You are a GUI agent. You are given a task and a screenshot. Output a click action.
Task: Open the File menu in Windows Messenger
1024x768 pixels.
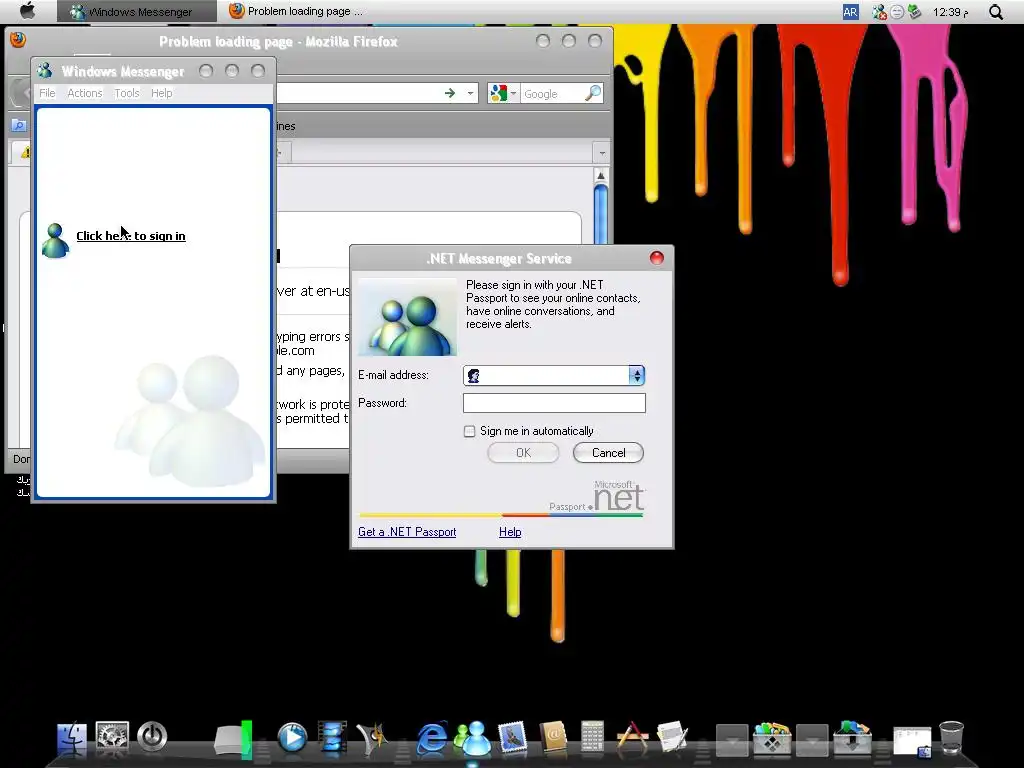coord(47,93)
